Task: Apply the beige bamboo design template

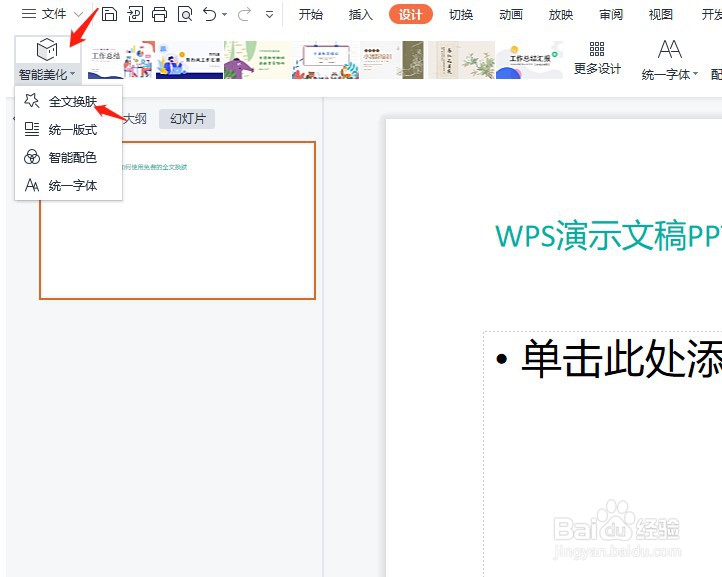Action: [x=461, y=60]
